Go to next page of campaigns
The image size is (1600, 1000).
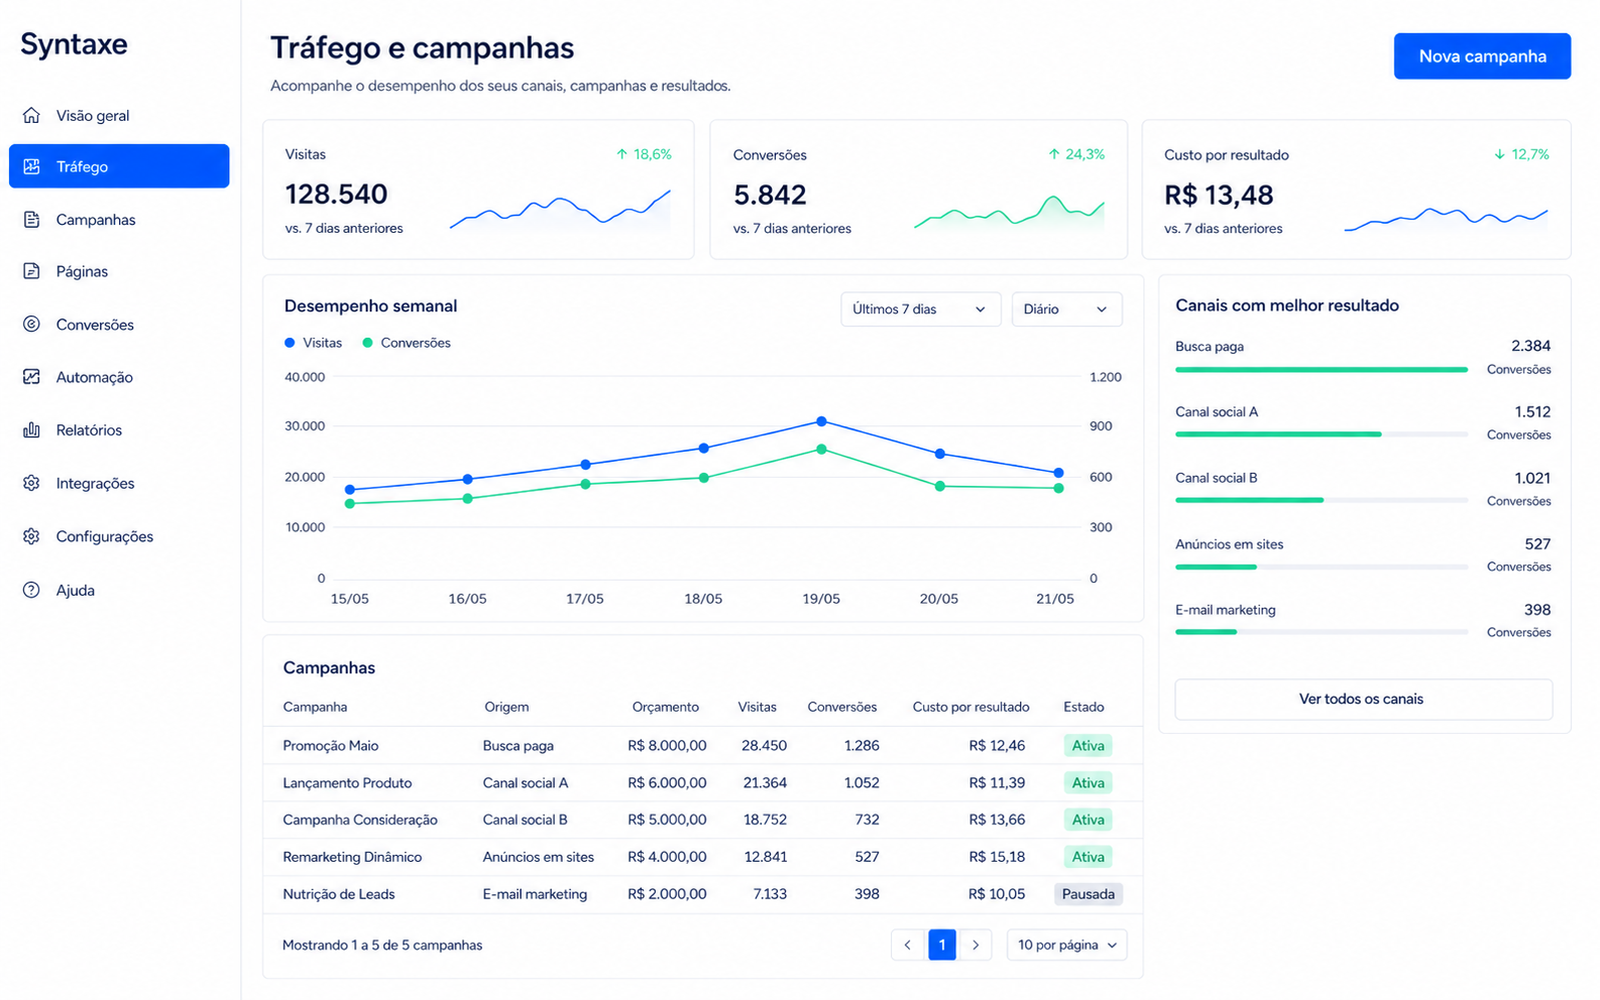coord(975,945)
